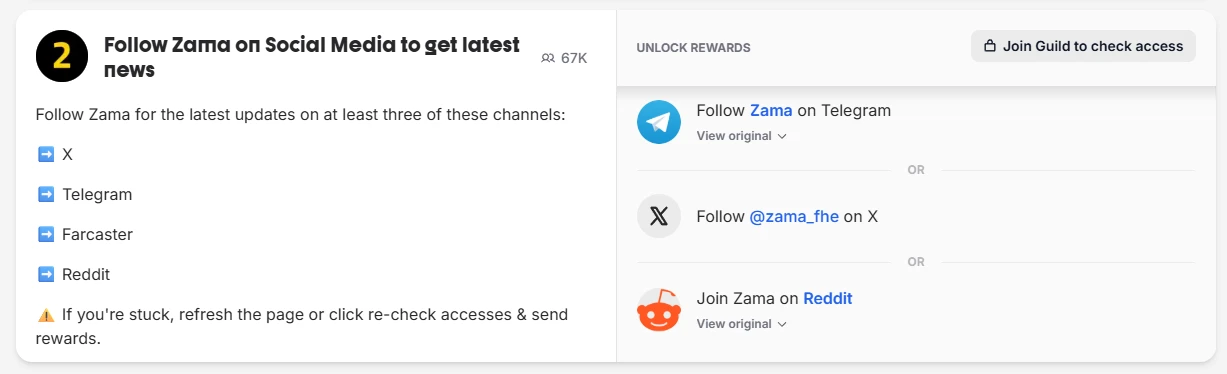Open the Zama Telegram link
The width and height of the screenshot is (1227, 374).
[771, 110]
